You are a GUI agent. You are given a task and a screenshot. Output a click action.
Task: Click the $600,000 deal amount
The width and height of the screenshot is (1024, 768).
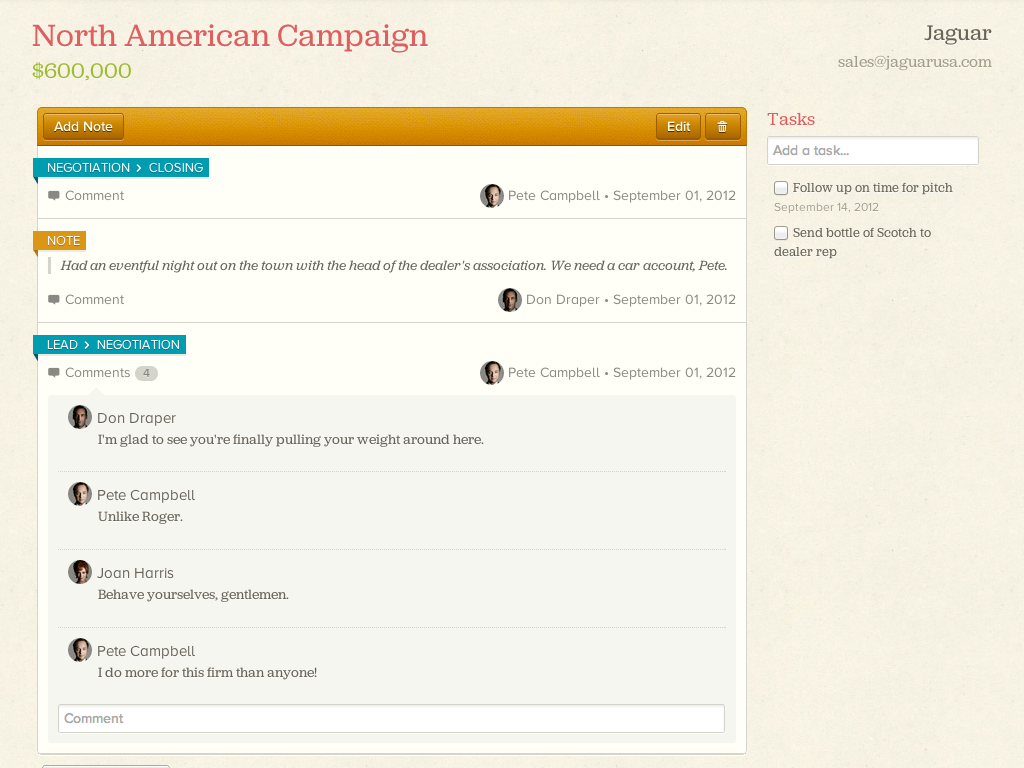click(82, 71)
